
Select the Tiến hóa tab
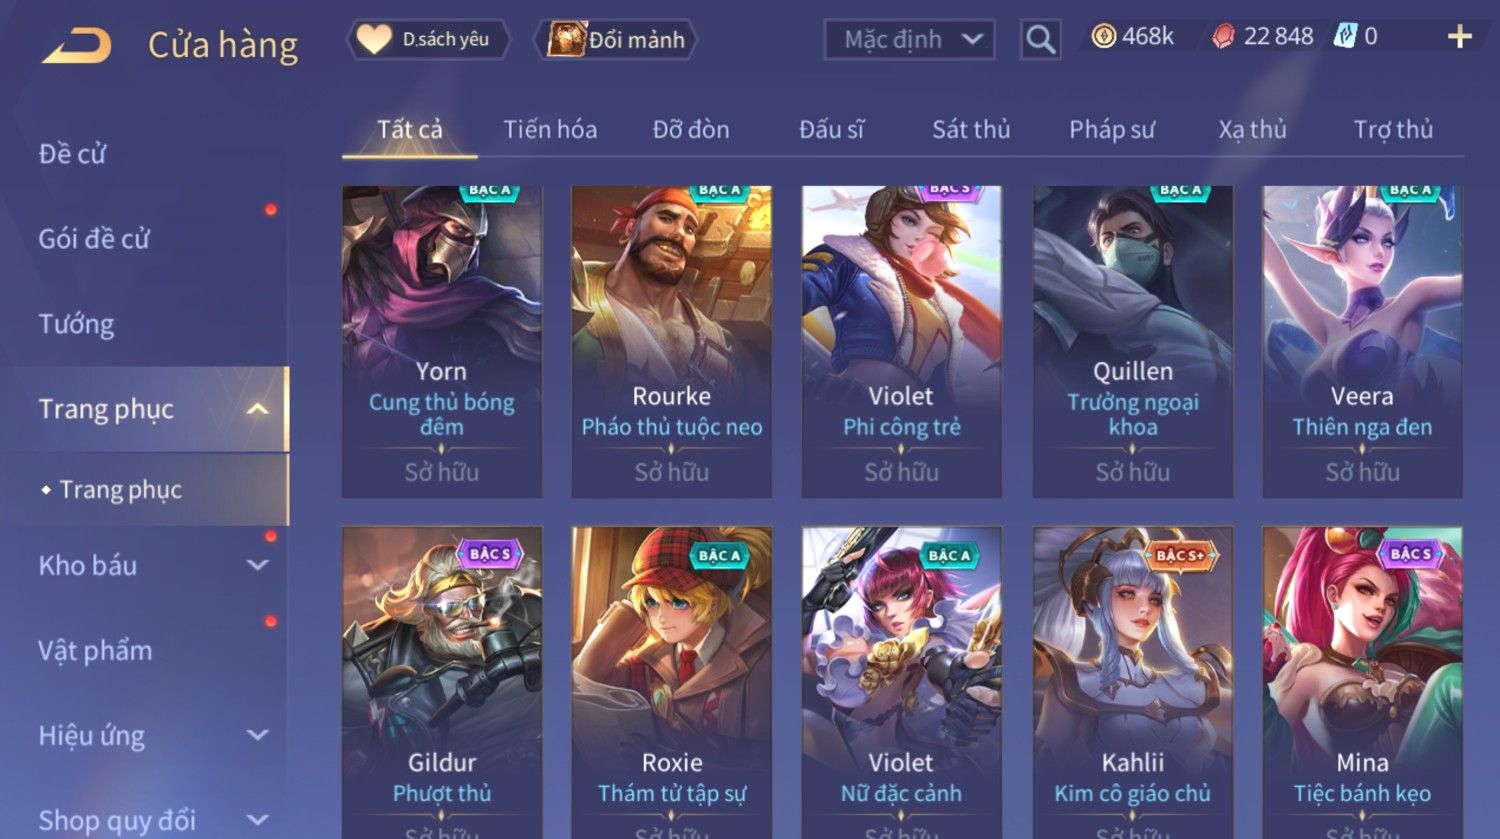(550, 129)
